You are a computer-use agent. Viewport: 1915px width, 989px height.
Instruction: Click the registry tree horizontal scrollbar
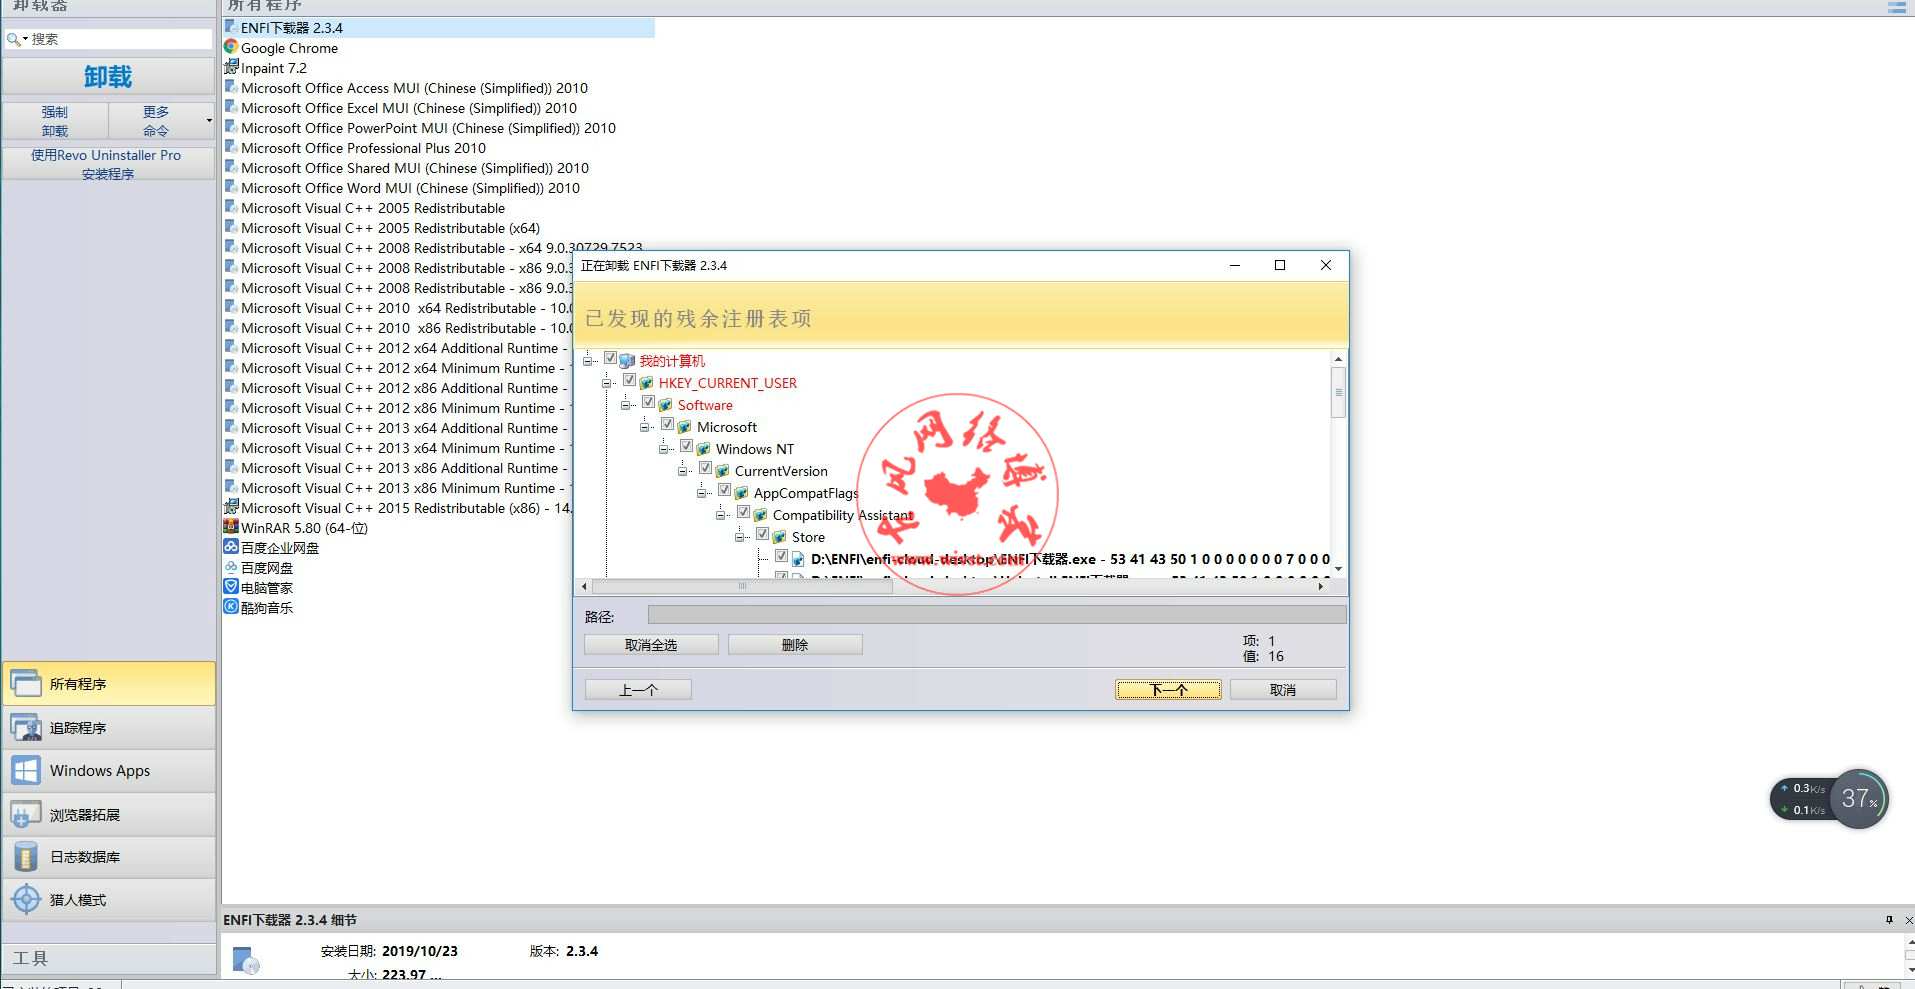coord(742,586)
